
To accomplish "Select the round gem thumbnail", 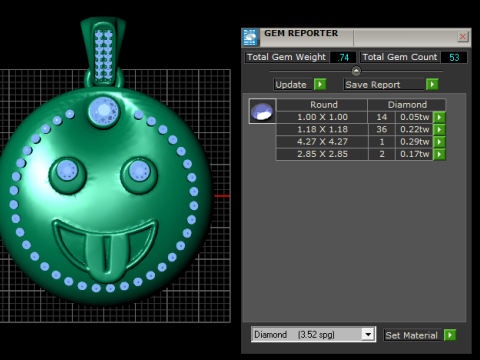I will coord(262,111).
